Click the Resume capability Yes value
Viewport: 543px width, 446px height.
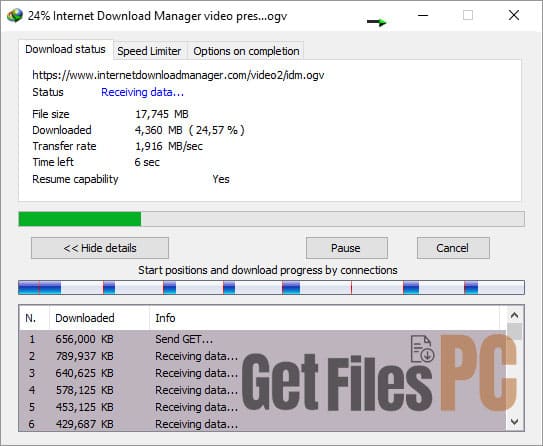tap(221, 179)
